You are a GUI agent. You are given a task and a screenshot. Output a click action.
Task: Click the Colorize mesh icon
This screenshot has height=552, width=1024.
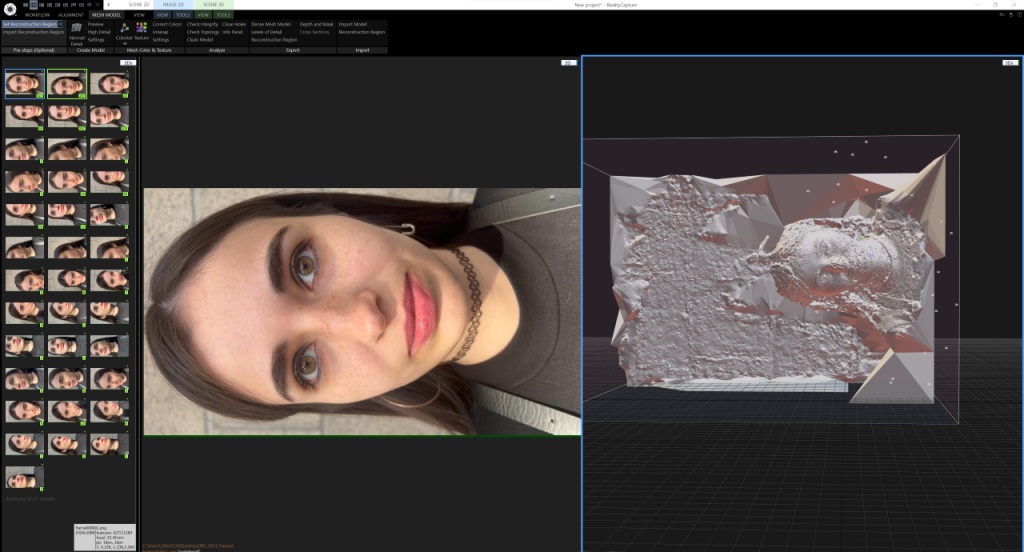(124, 27)
